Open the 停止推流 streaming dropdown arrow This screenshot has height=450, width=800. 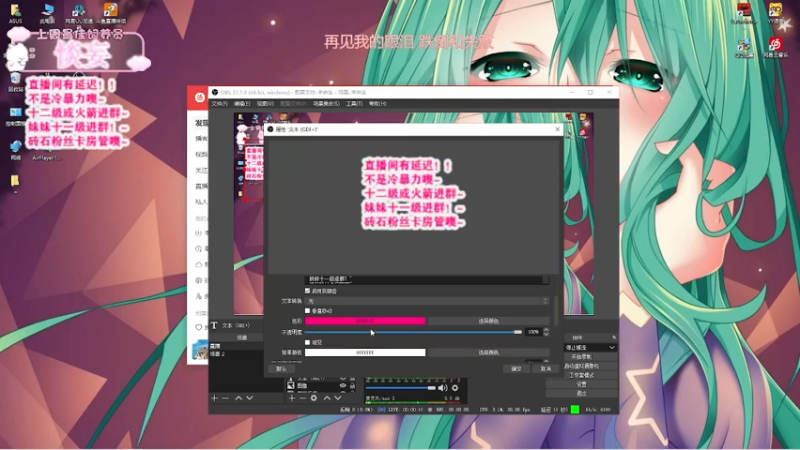pyautogui.click(x=611, y=347)
